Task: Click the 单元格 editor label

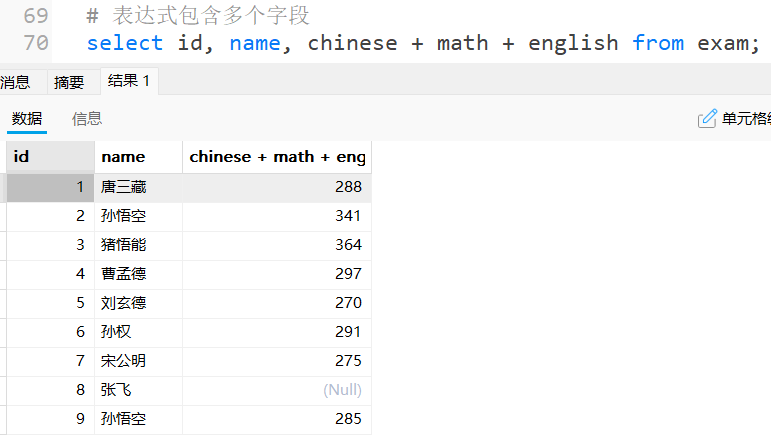Action: 746,118
